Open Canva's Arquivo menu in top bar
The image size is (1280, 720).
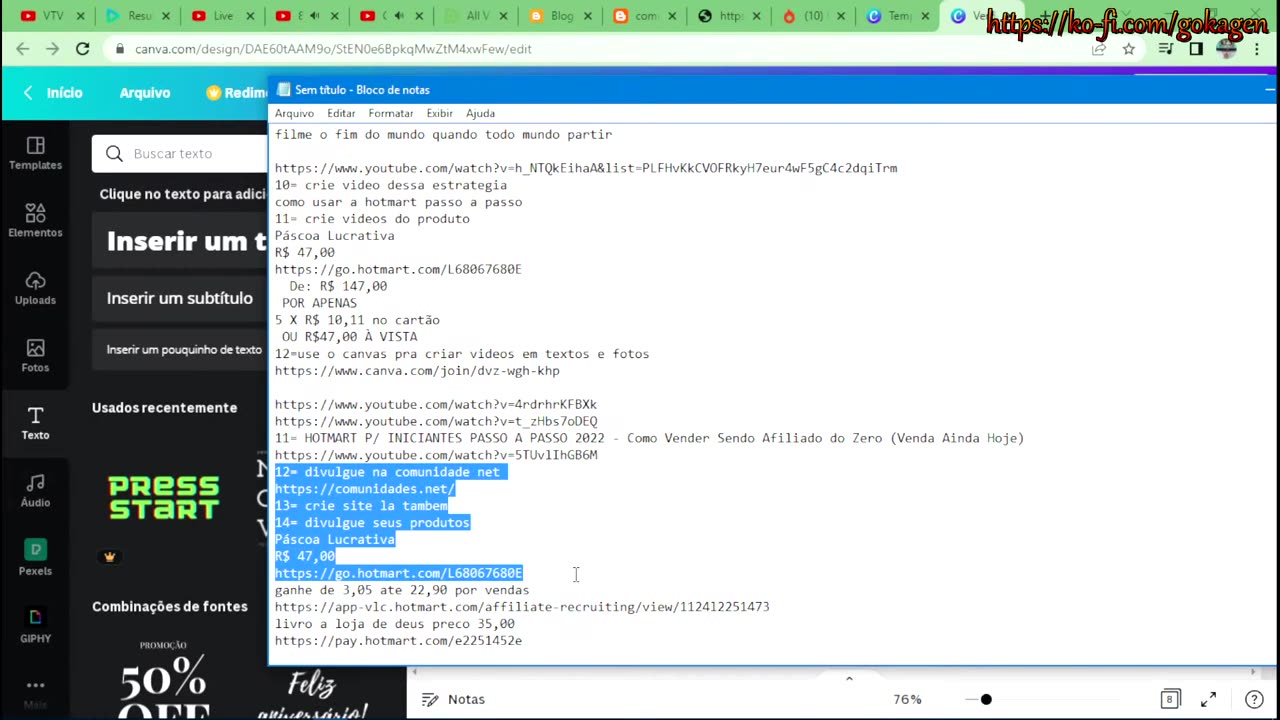145,92
